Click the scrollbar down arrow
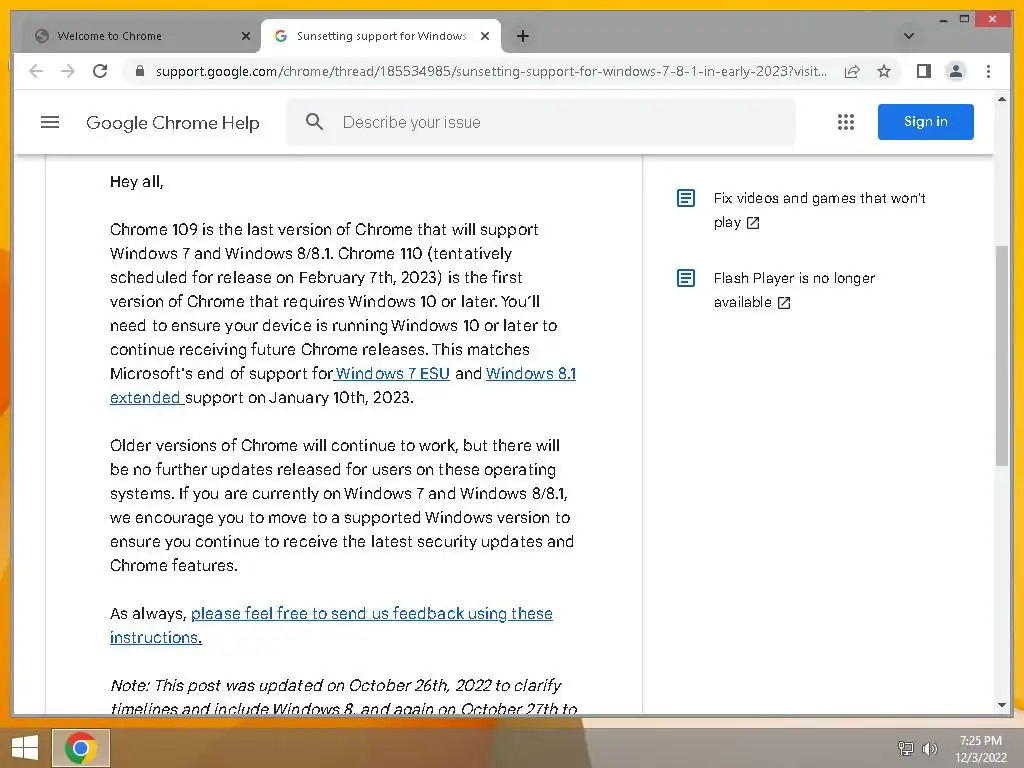The height and width of the screenshot is (768, 1024). click(x=1002, y=705)
